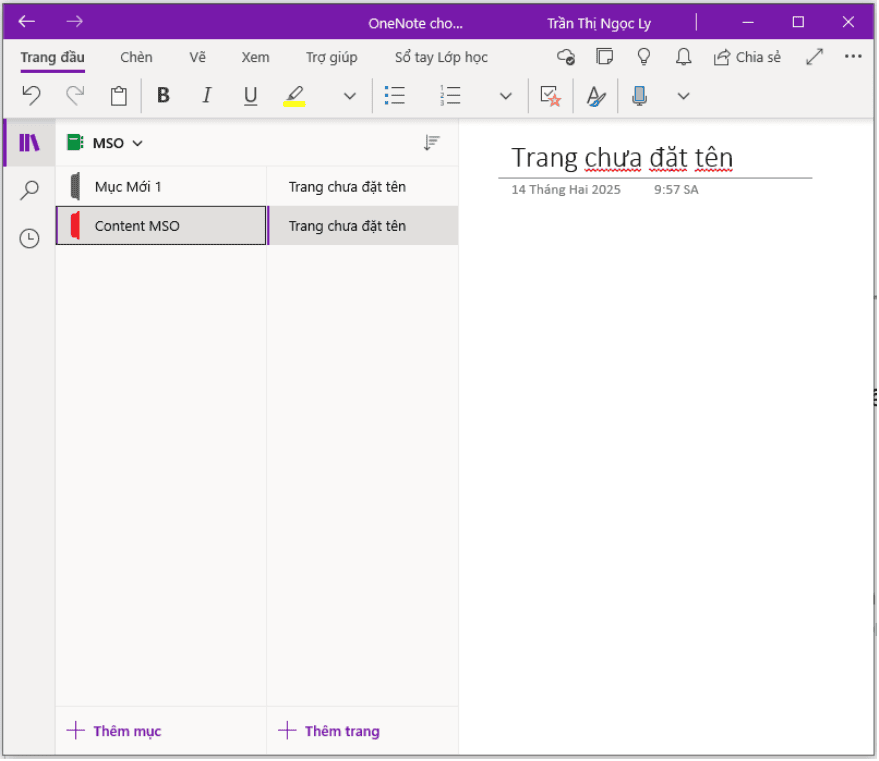The width and height of the screenshot is (879, 761).
Task: Go back with the left arrow
Action: (26, 22)
